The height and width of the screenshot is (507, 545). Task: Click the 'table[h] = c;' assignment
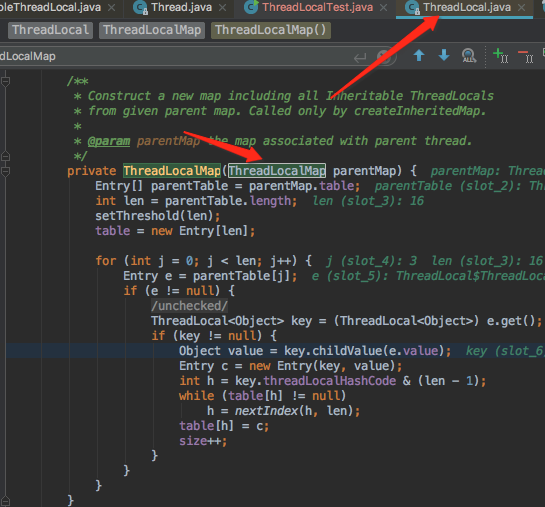[224, 426]
